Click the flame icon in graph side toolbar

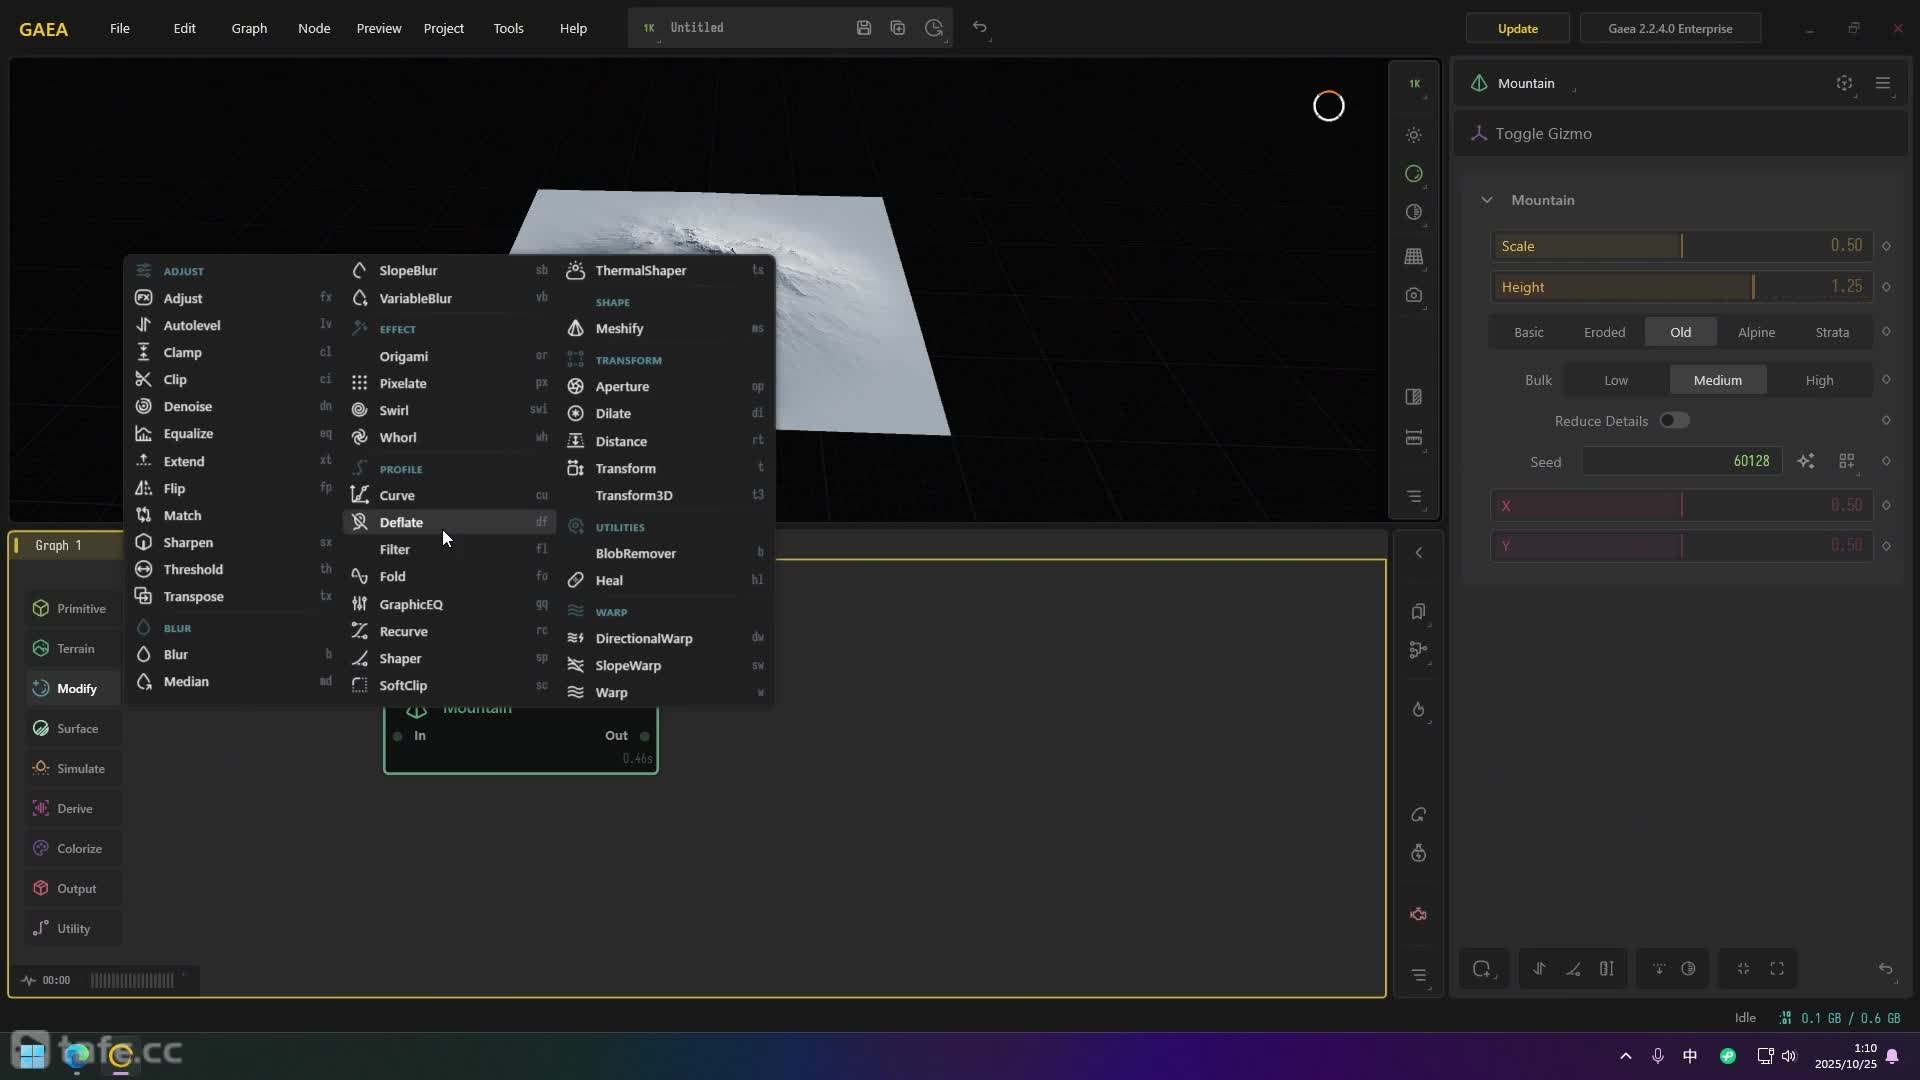1418,710
